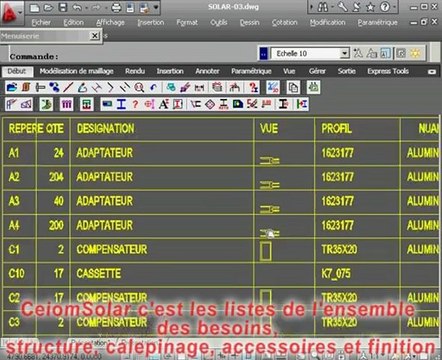This screenshot has width=442, height=360.
Task: Click the New drawing icon in quick access toolbar
Action: click(35, 8)
